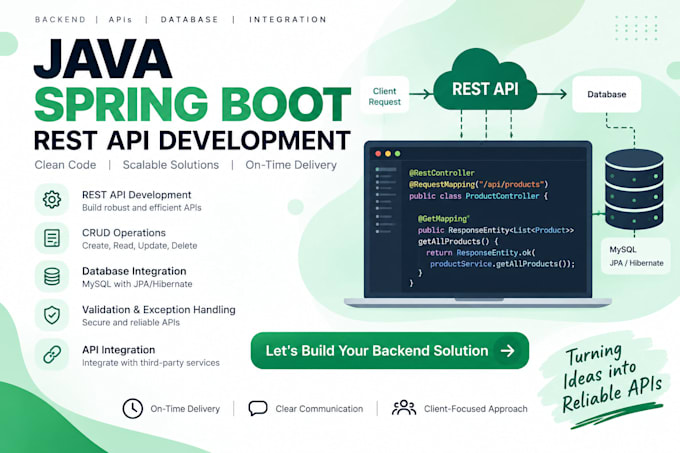The height and width of the screenshot is (453, 680).
Task: Click Create, Read, Update, Delete text
Action: click(x=140, y=246)
